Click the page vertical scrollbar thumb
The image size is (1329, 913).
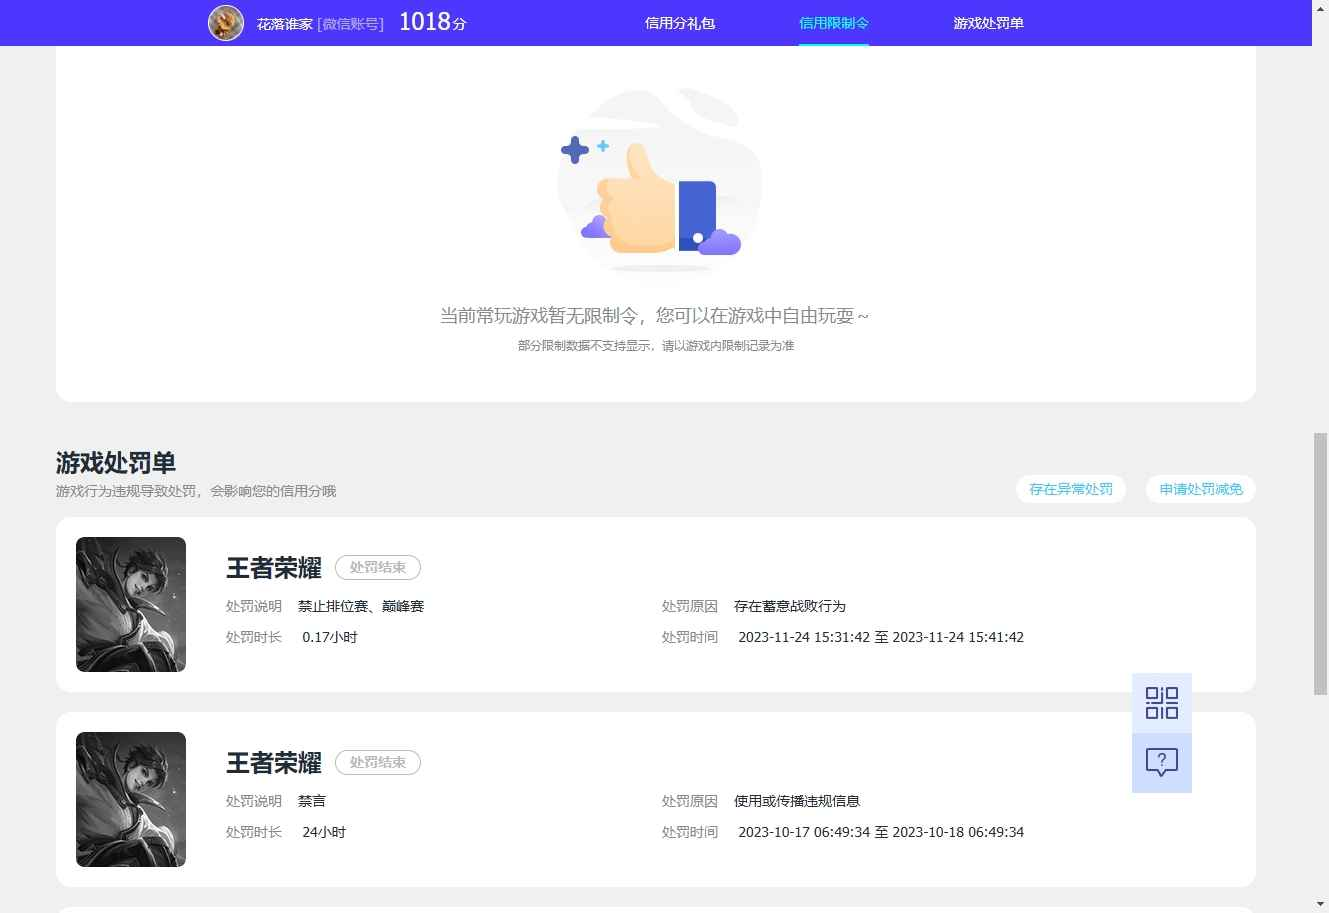click(1321, 564)
